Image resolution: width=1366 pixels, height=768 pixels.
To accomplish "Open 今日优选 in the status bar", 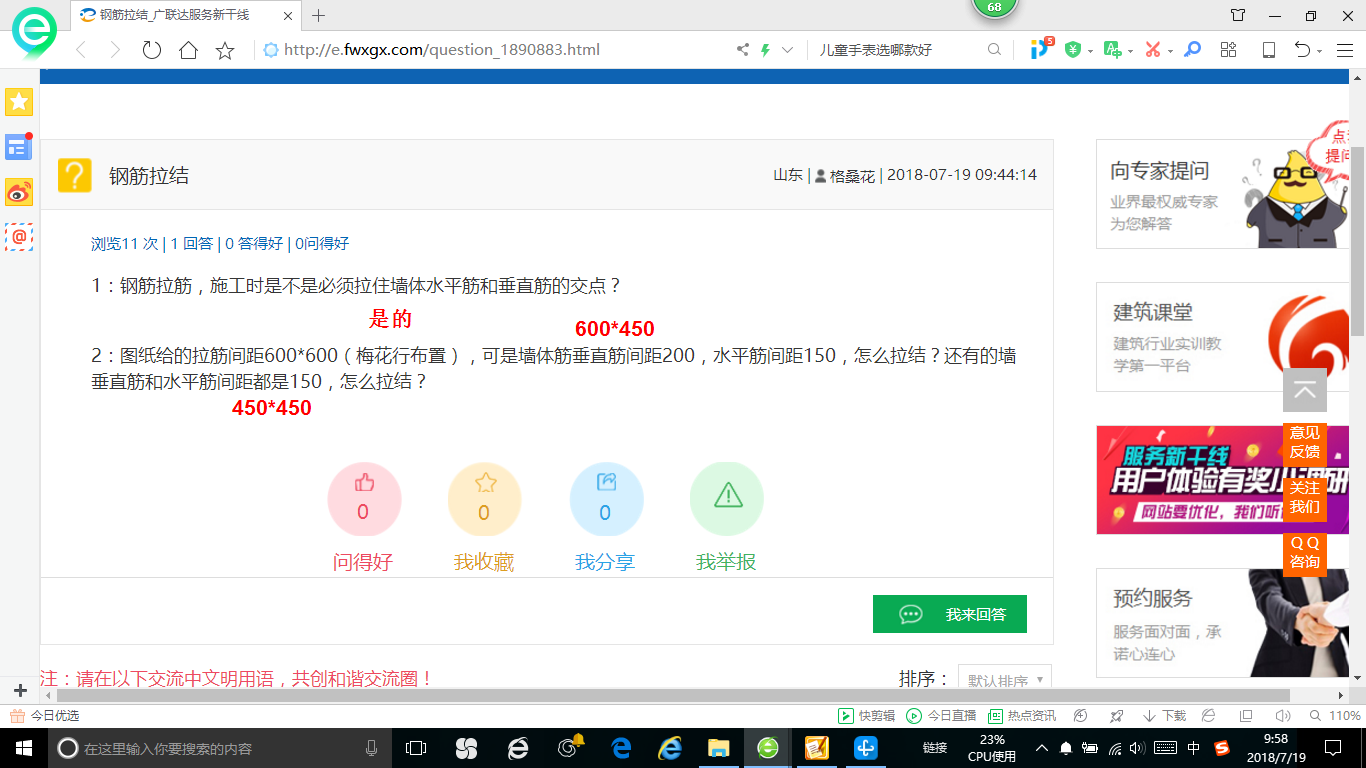I will pyautogui.click(x=45, y=716).
